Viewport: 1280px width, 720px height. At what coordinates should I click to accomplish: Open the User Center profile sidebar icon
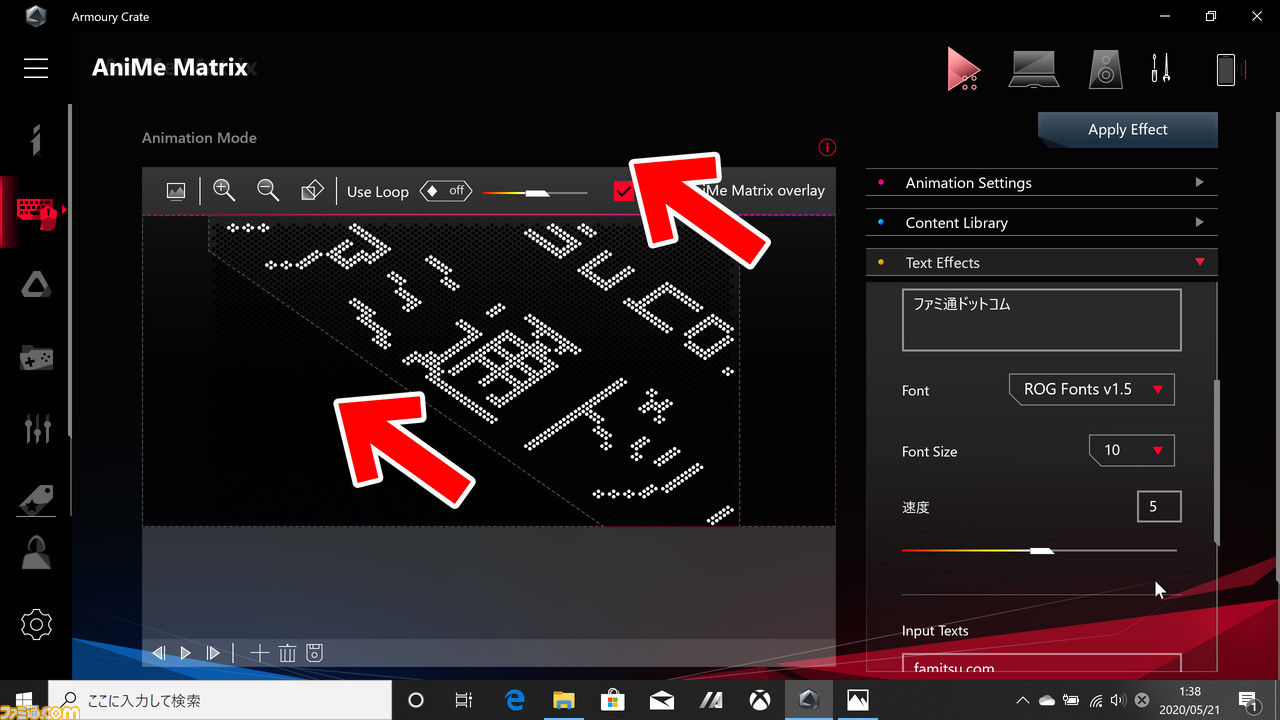pos(36,553)
